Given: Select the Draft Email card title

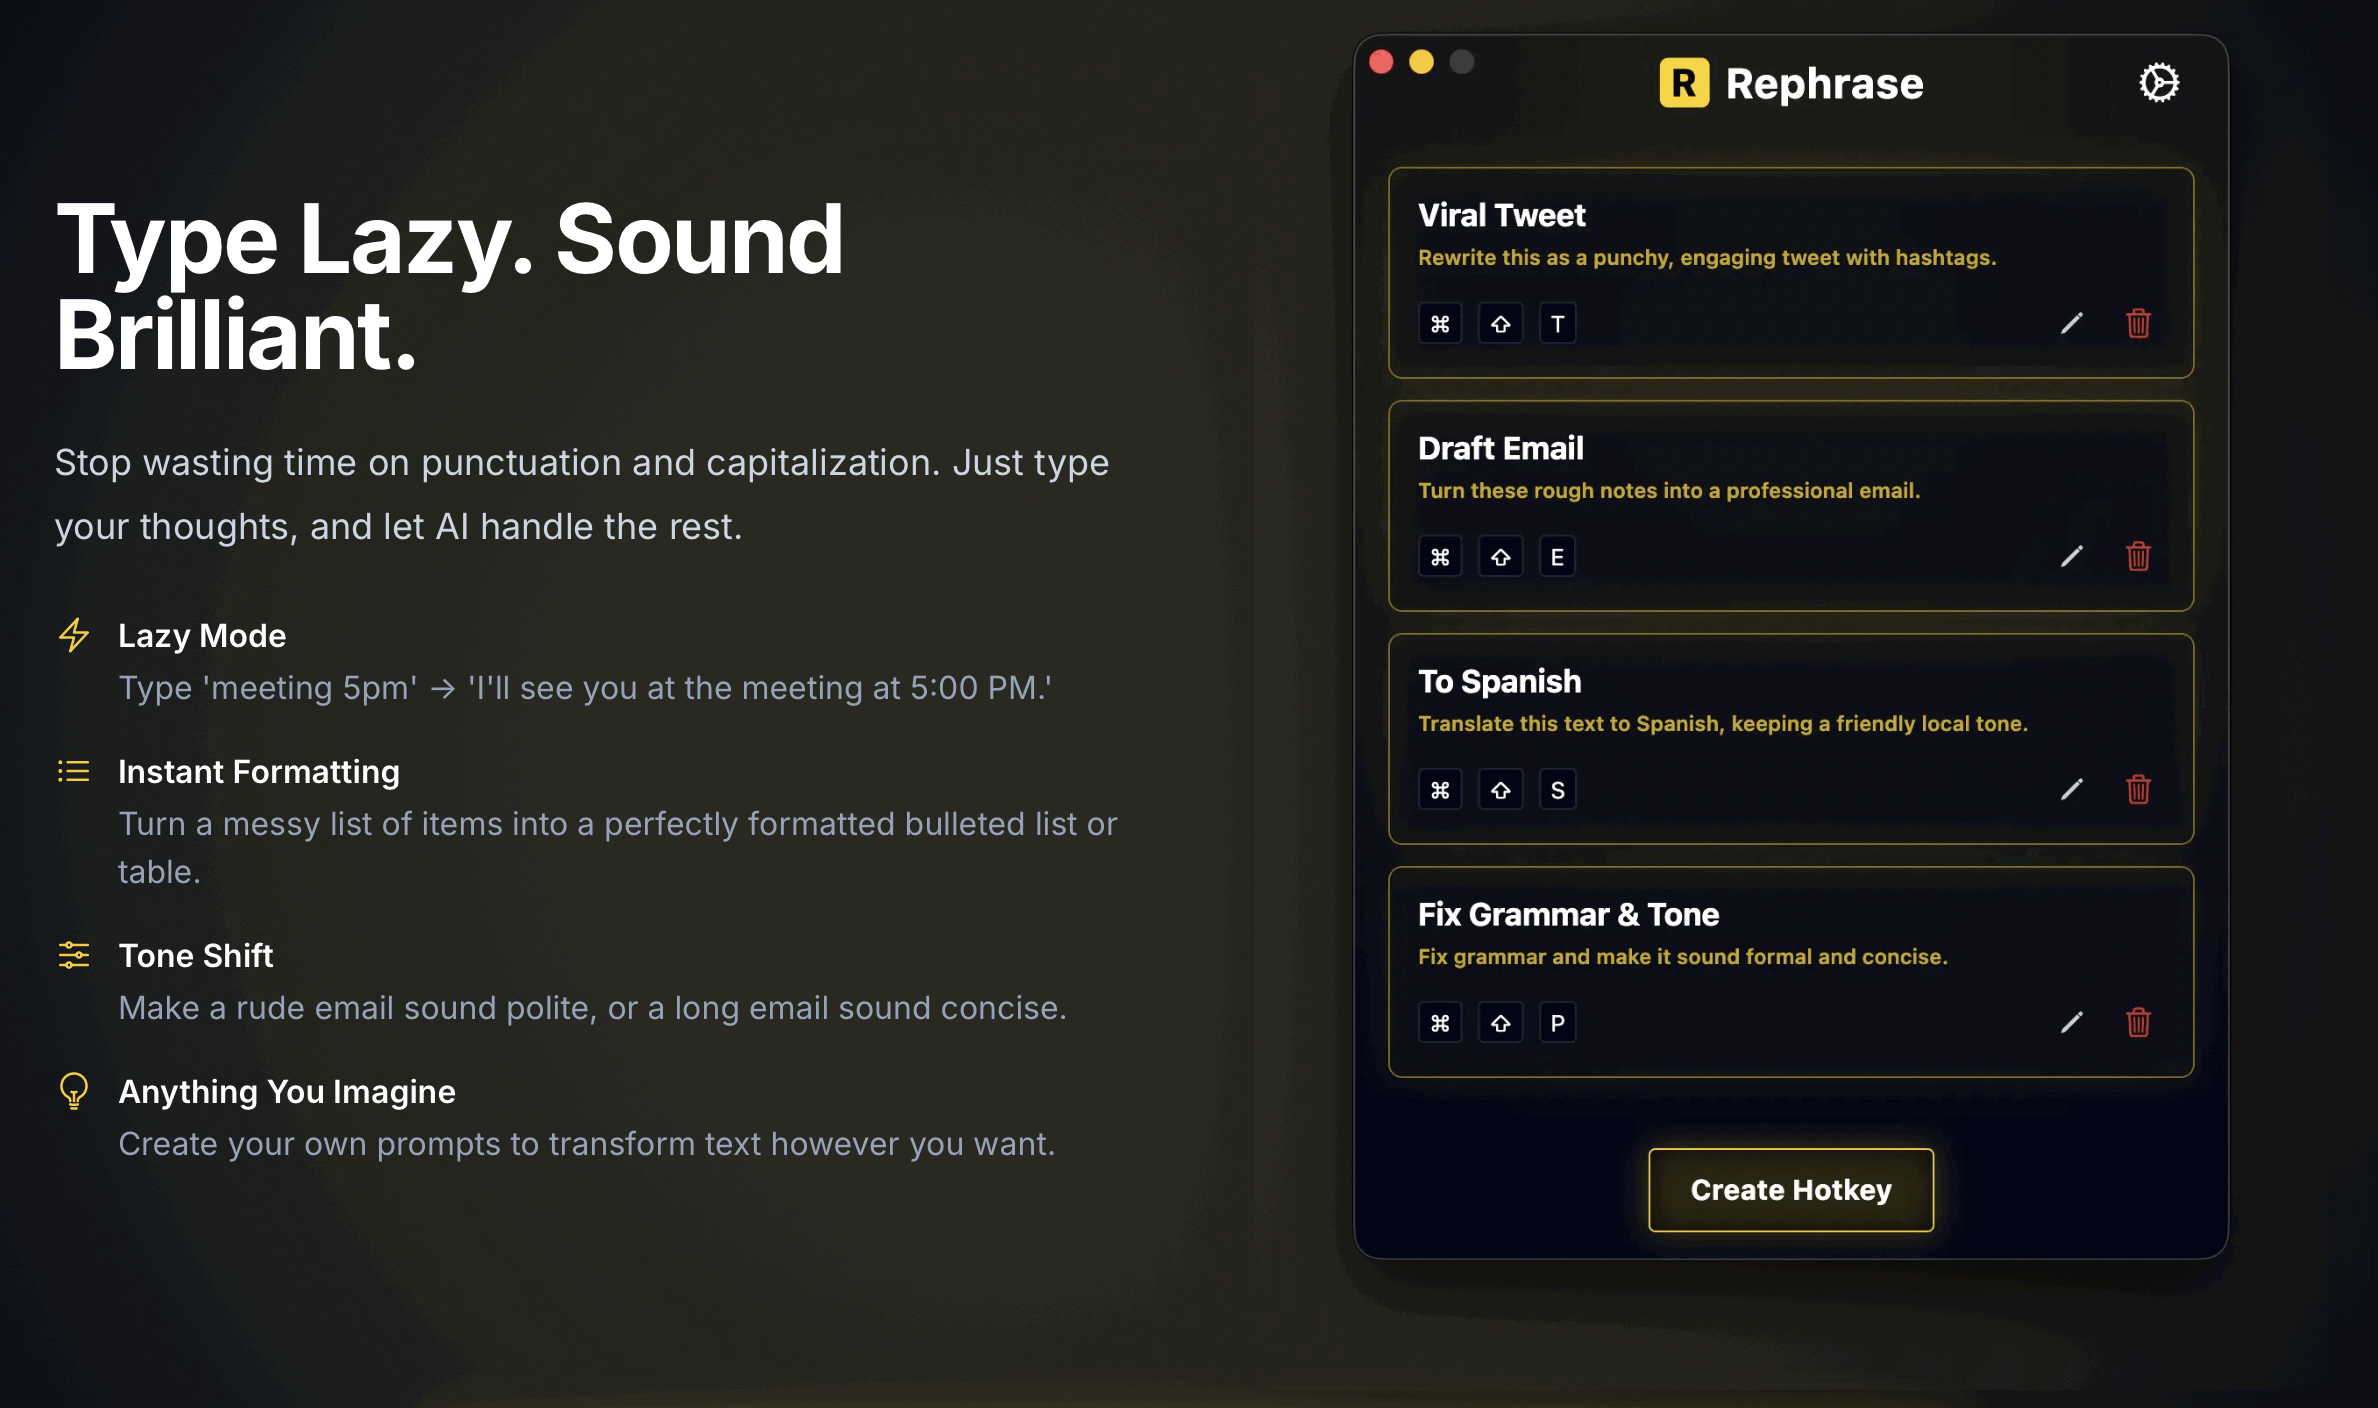Looking at the screenshot, I should (1500, 448).
